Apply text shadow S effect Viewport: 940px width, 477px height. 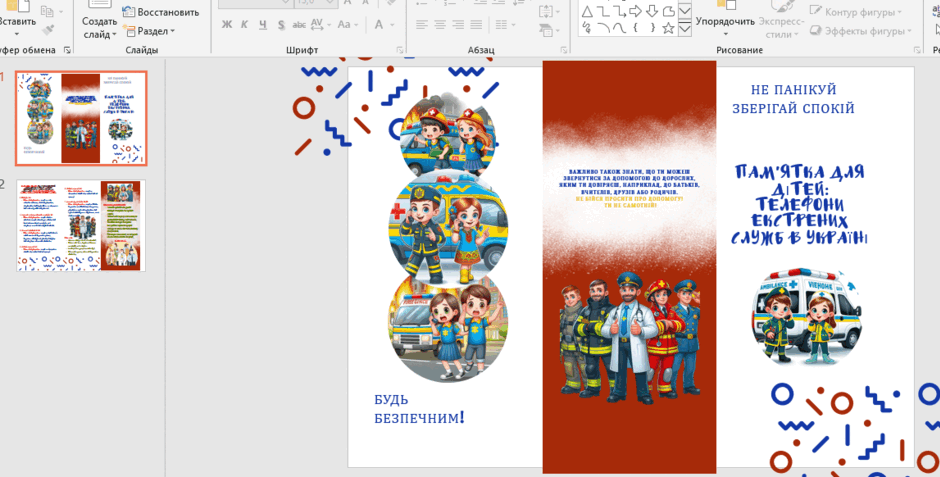[281, 25]
